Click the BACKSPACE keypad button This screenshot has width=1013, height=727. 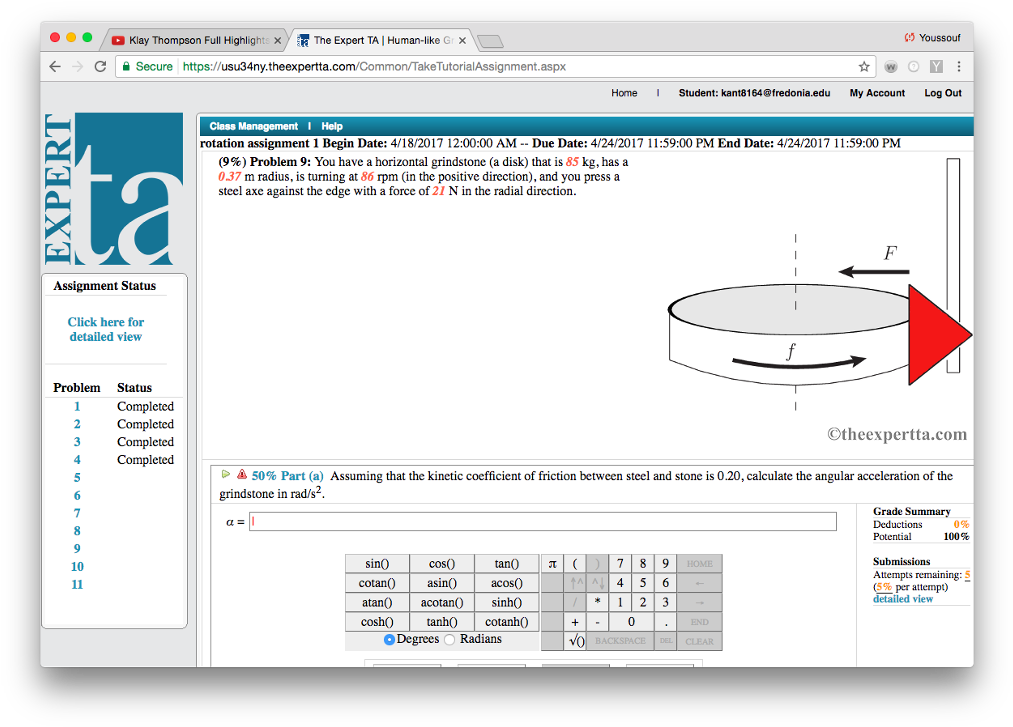(620, 641)
